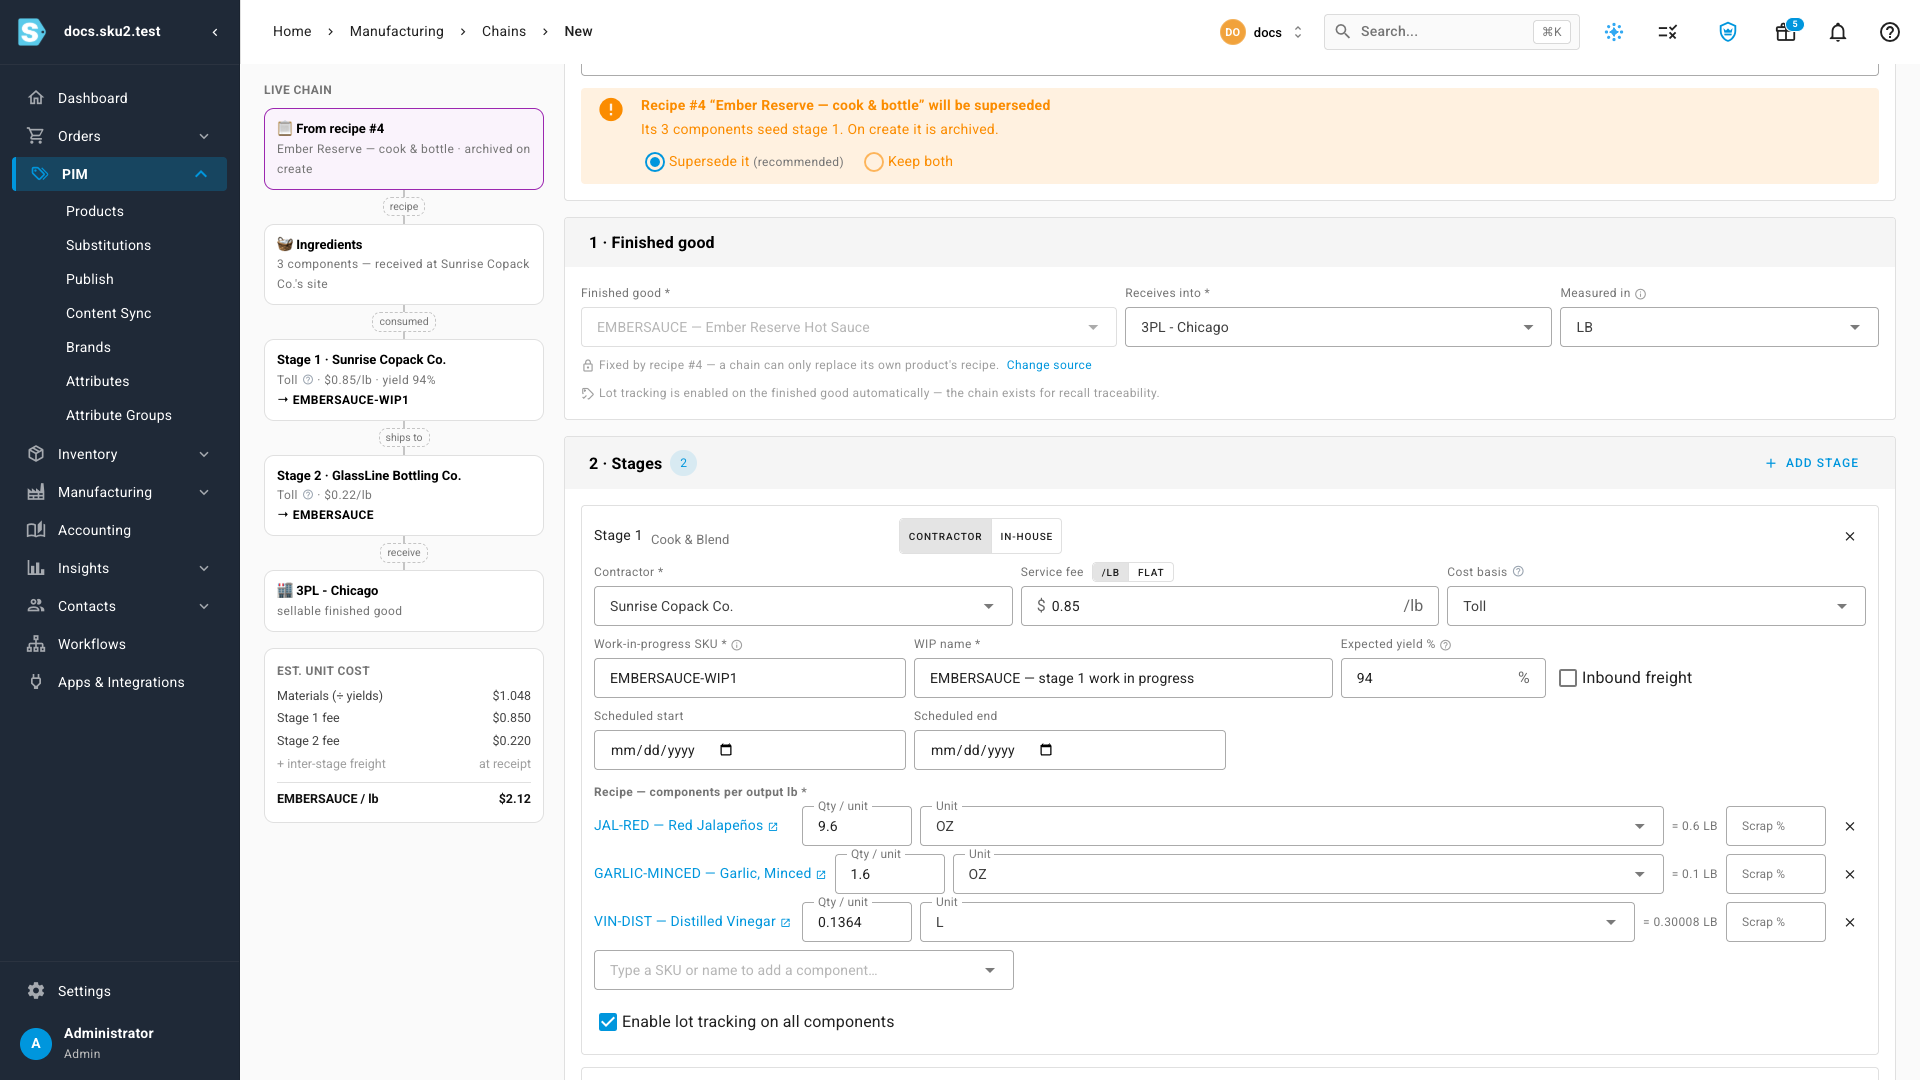Viewport: 1920px width, 1080px height.
Task: Open VIN-DIST external link icon
Action: click(786, 923)
